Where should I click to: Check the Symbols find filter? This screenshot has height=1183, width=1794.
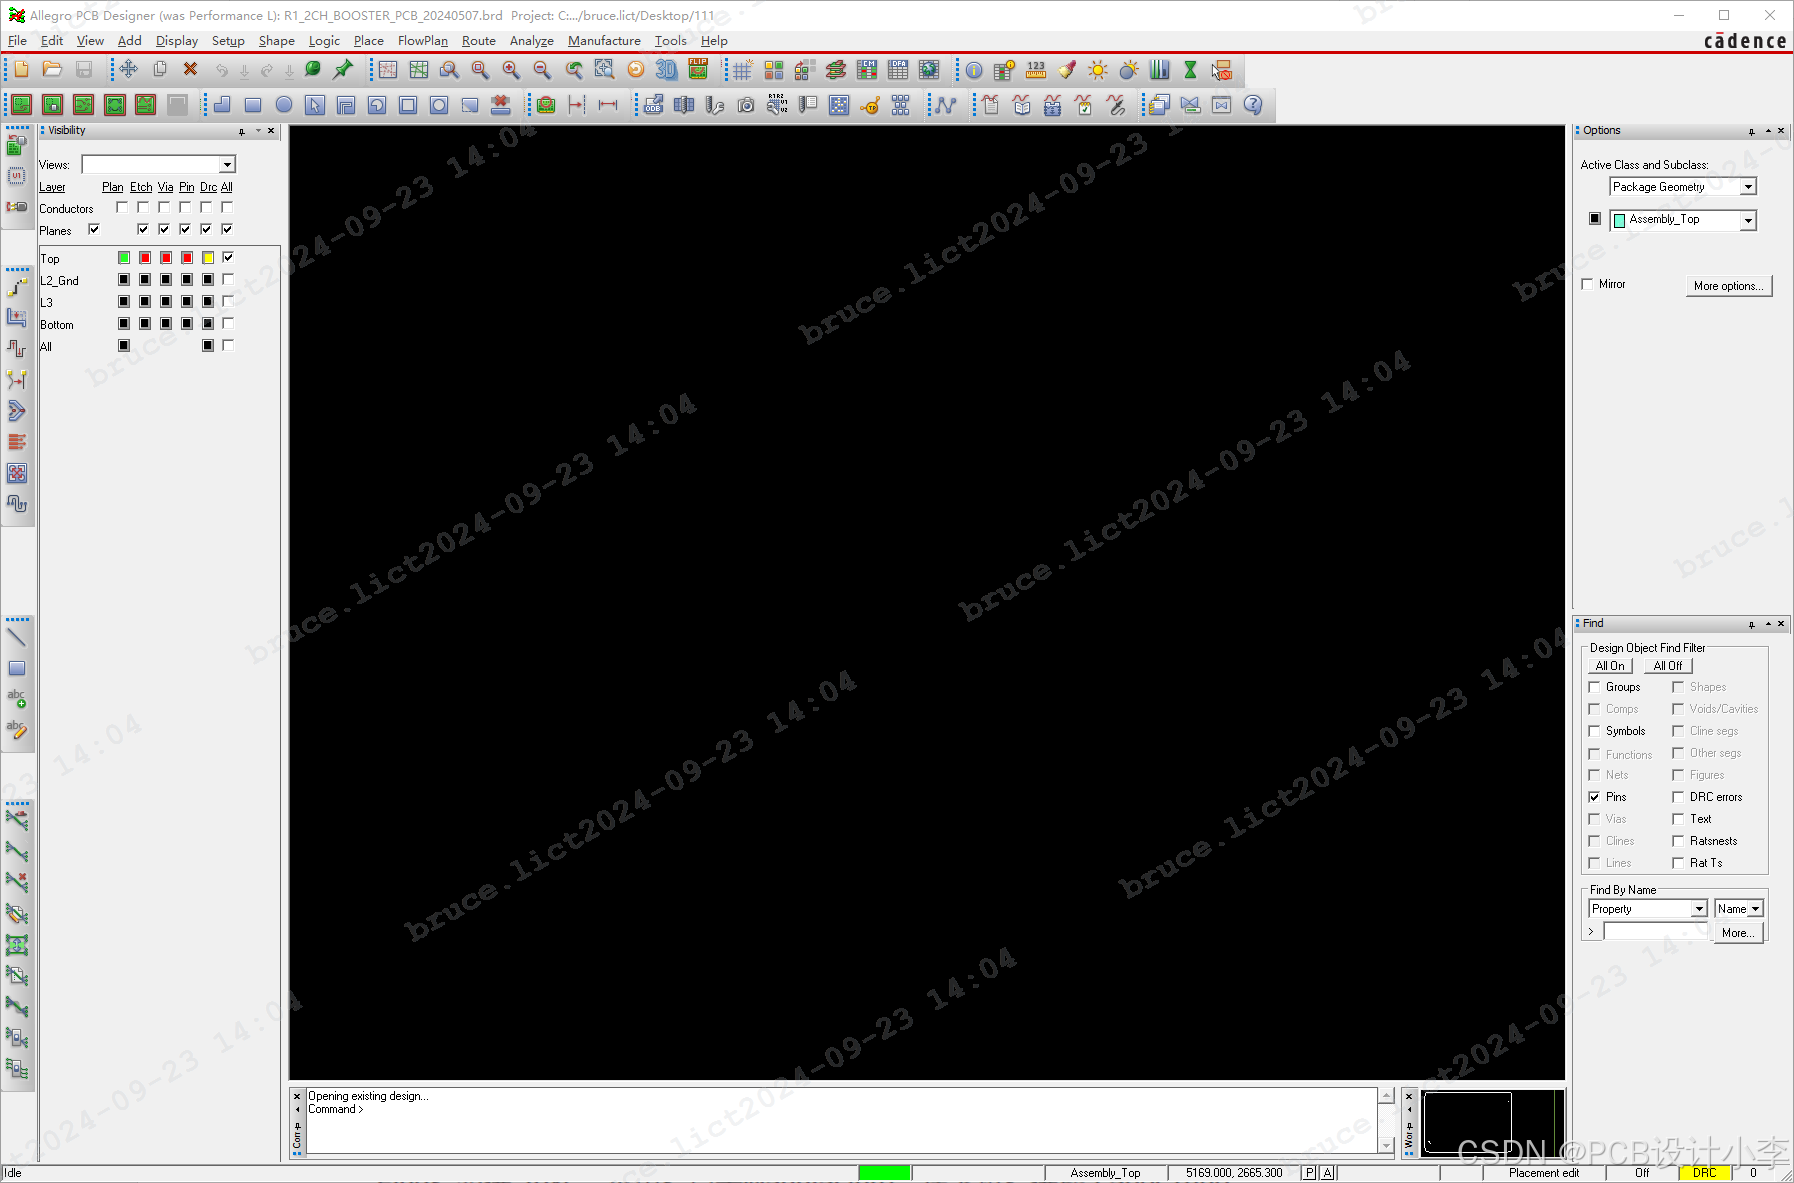1594,731
